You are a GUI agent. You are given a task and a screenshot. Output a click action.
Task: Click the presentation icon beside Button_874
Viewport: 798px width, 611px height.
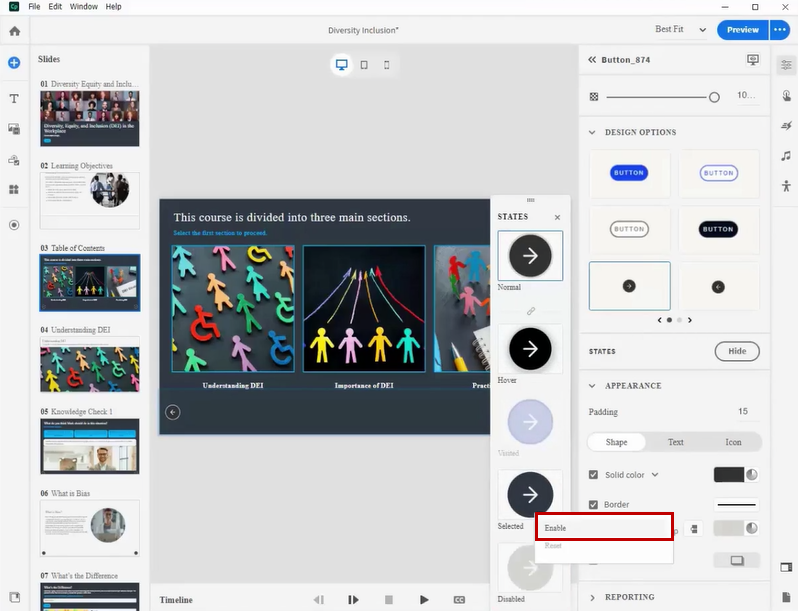[x=753, y=60]
